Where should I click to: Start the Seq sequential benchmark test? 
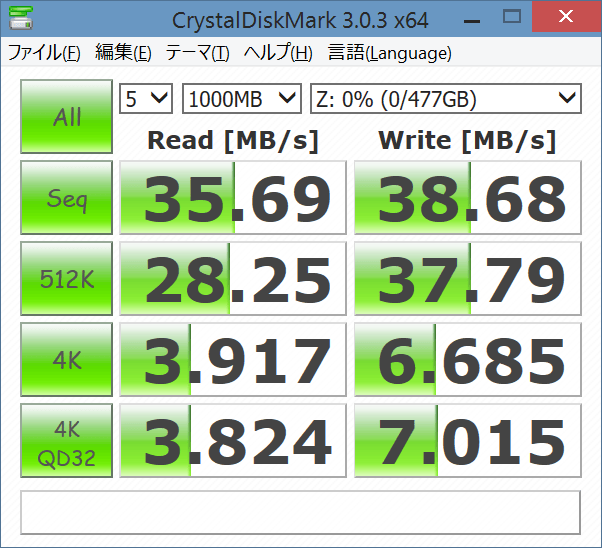coord(67,199)
